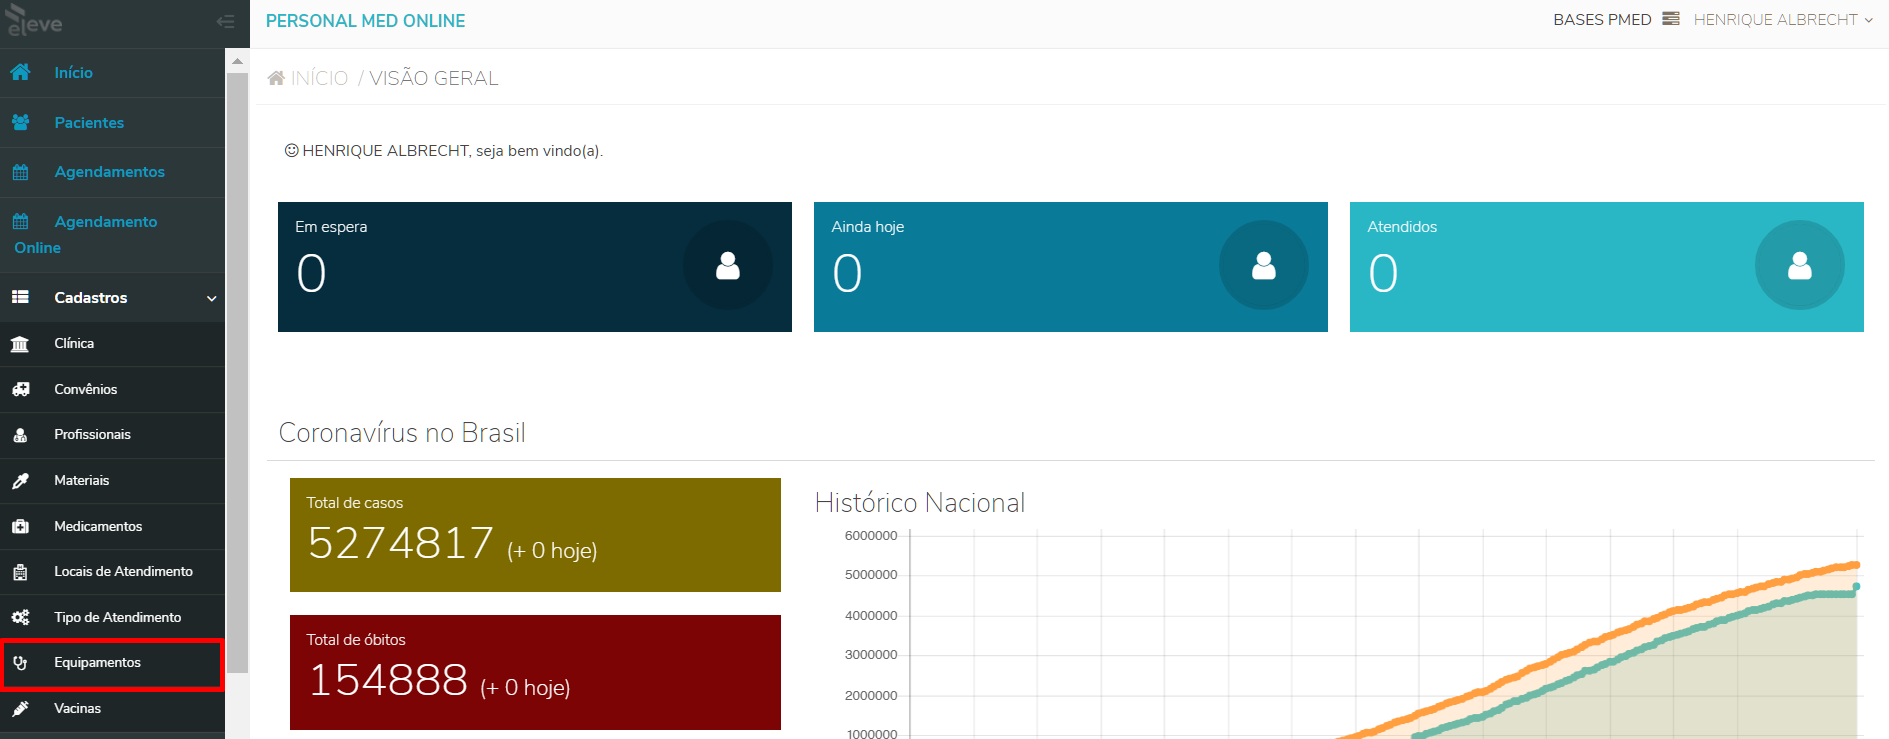Click the BASES PMED link

click(x=1602, y=20)
